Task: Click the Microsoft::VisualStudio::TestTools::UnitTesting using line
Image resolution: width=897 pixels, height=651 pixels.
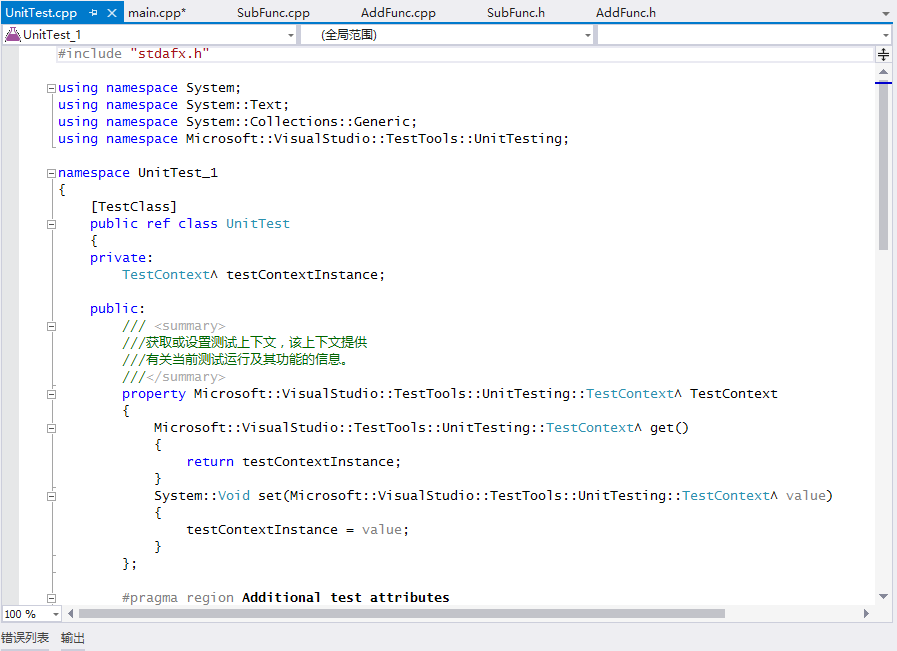Action: point(313,139)
